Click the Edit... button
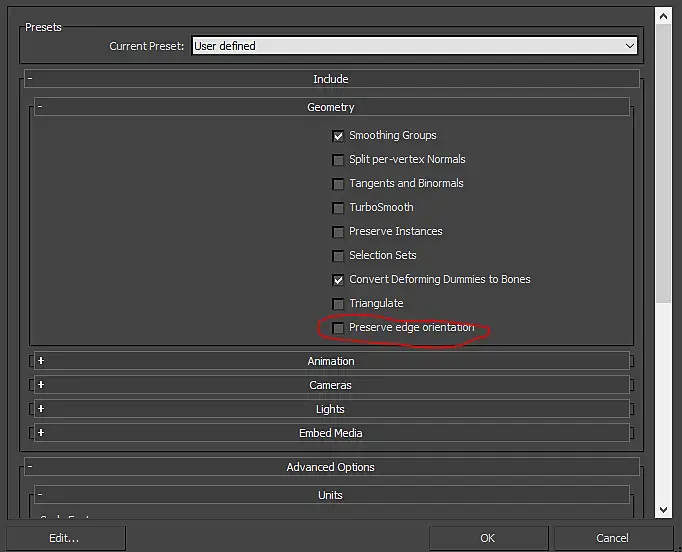The width and height of the screenshot is (682, 552). [65, 538]
